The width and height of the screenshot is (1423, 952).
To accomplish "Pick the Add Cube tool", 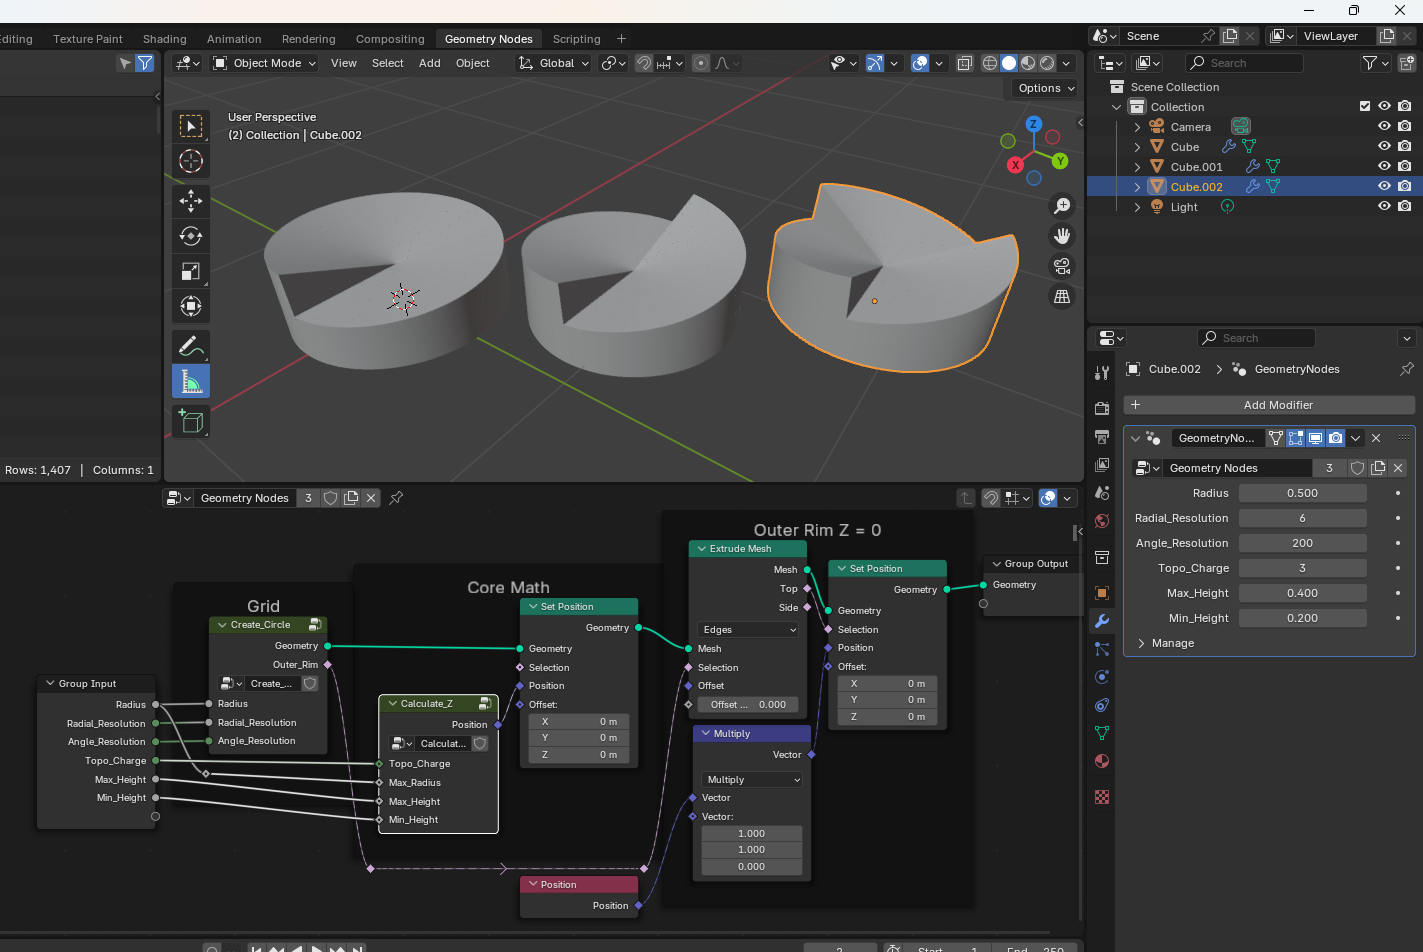I will coord(190,421).
